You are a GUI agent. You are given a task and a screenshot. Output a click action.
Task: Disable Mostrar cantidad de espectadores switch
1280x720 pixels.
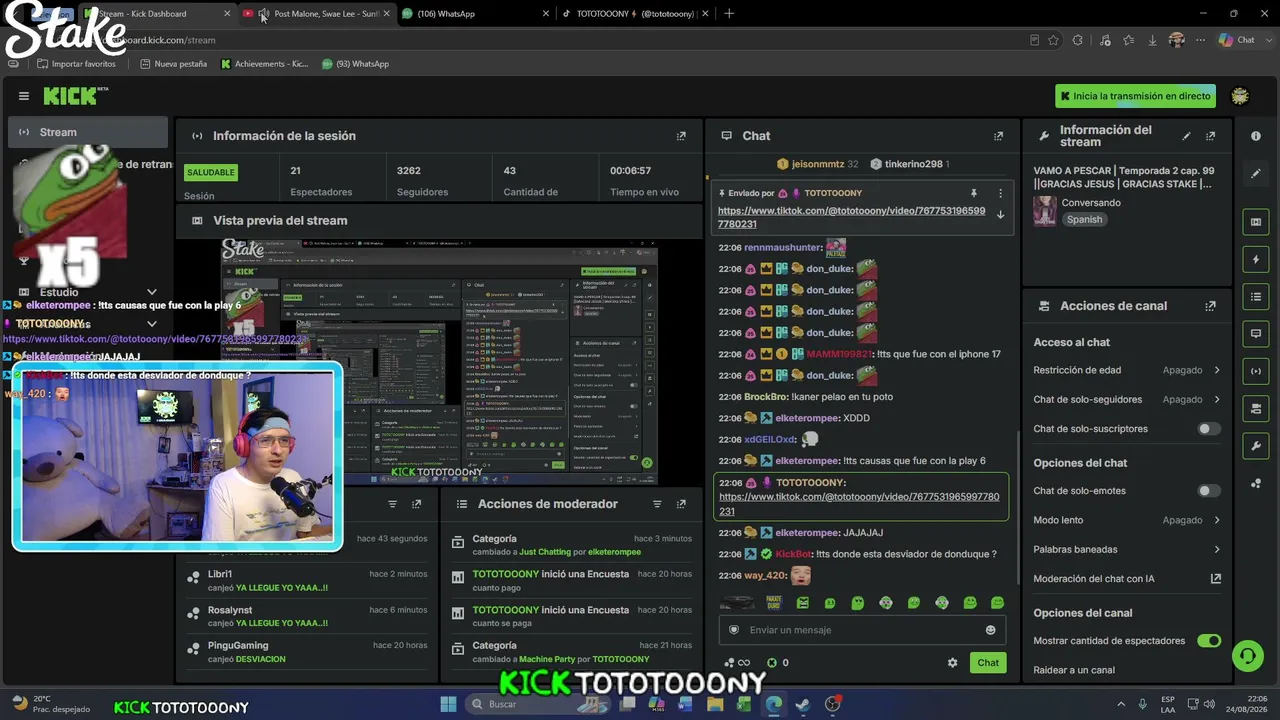pos(1209,641)
